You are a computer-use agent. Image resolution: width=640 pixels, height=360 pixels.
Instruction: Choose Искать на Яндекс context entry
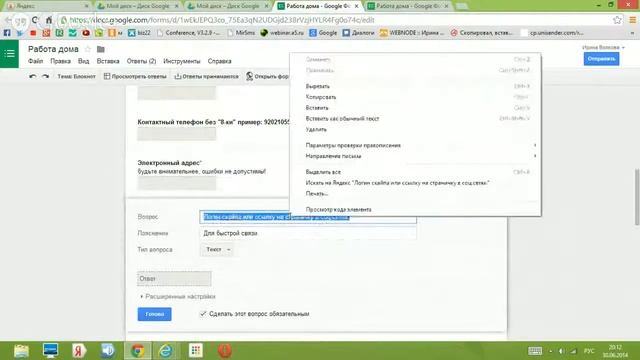coord(416,183)
